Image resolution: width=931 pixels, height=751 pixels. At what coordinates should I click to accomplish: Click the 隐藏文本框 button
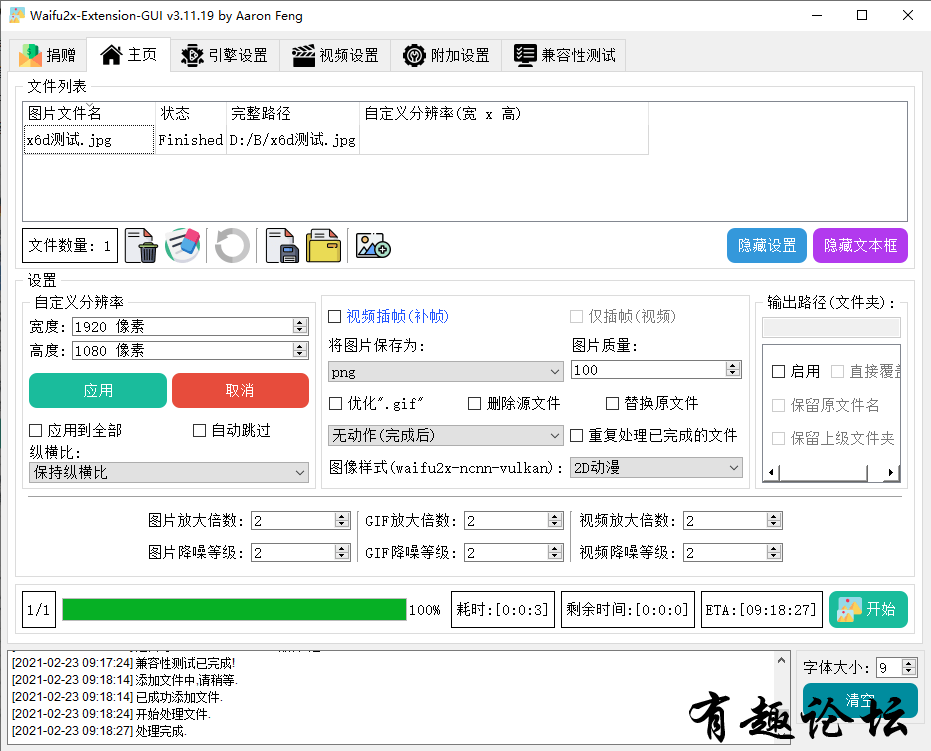[860, 245]
